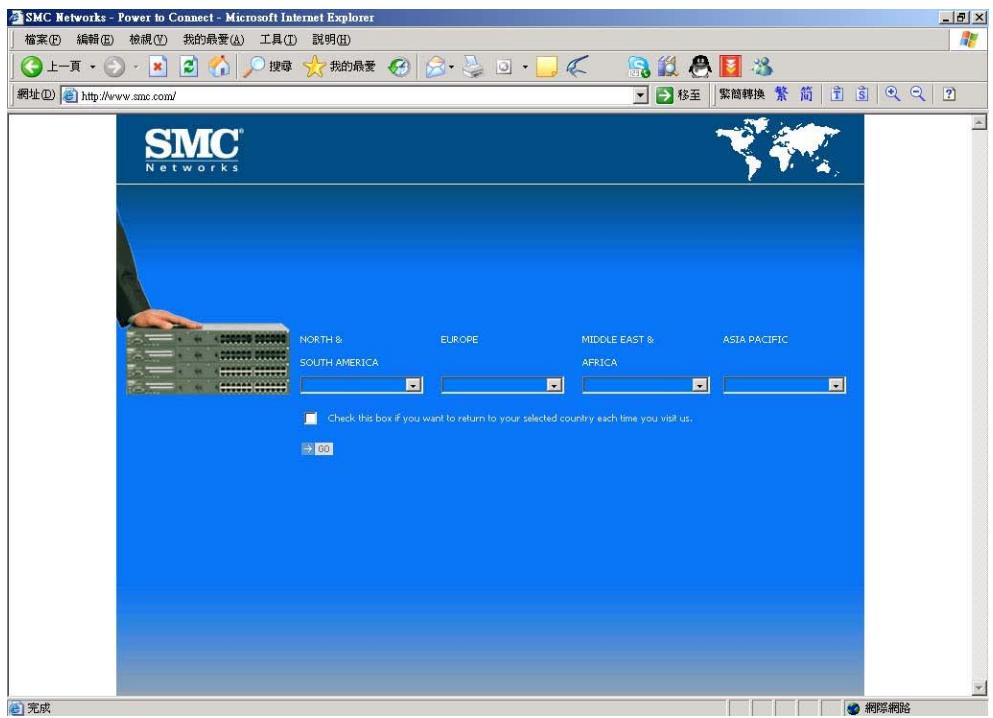Viewport: 993px width, 718px height.
Task: Click the second document conversion icon
Action: pyautogui.click(x=862, y=94)
